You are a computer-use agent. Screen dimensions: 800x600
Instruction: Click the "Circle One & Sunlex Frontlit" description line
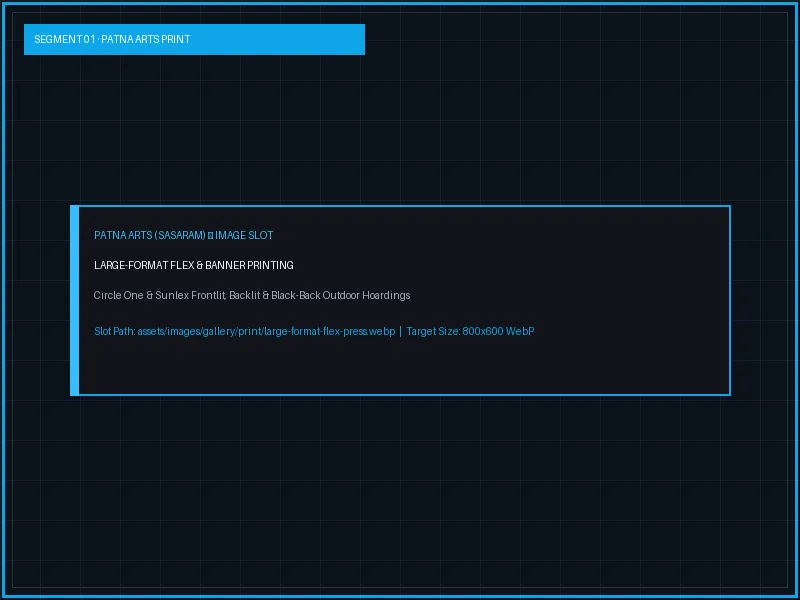pyautogui.click(x=252, y=295)
